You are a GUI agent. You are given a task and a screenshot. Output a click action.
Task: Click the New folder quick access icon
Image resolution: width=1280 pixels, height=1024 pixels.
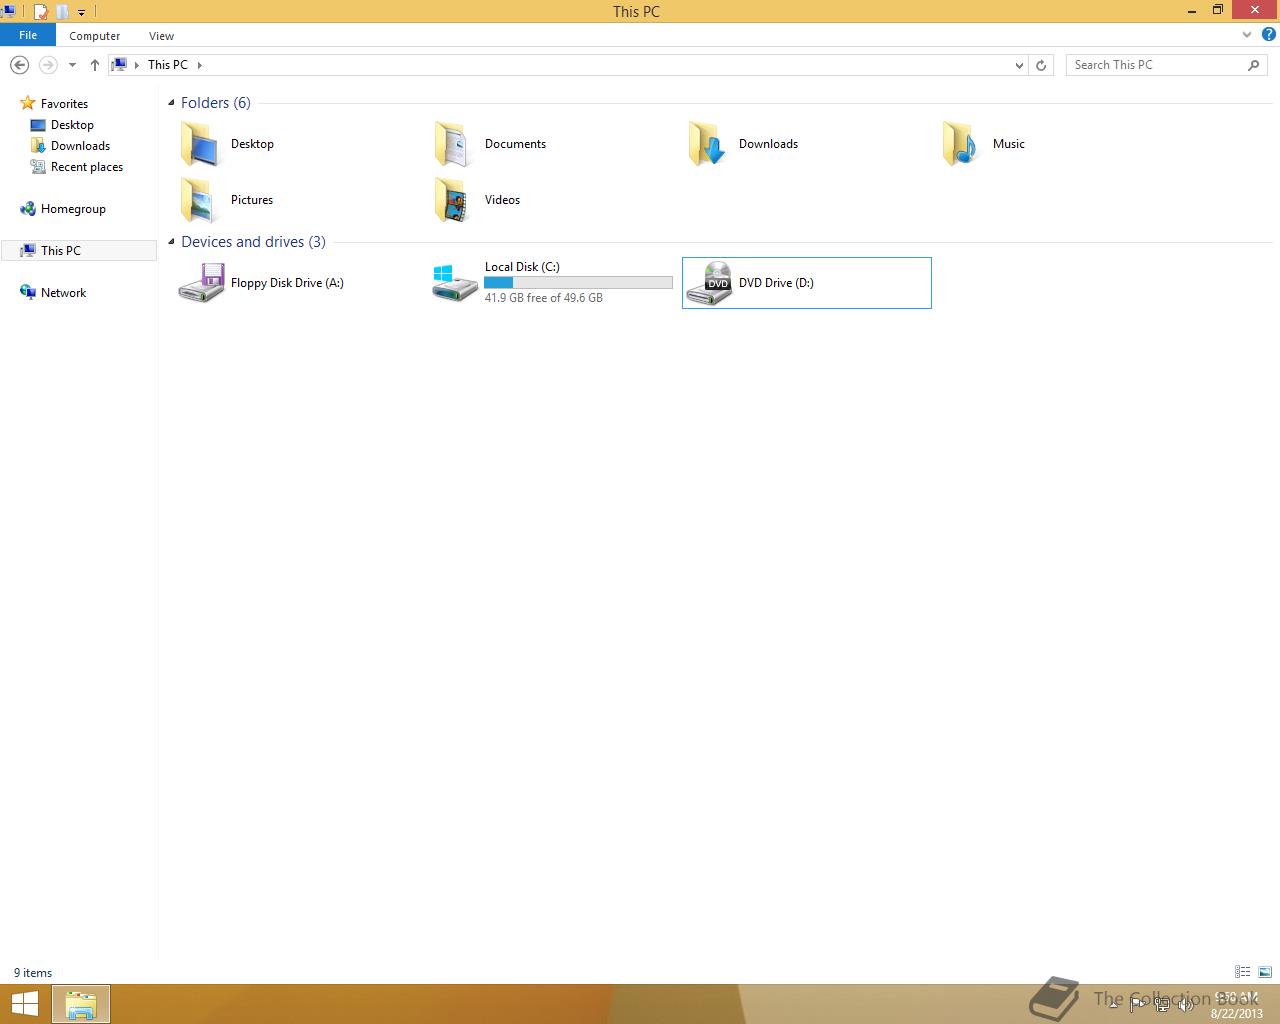[62, 12]
